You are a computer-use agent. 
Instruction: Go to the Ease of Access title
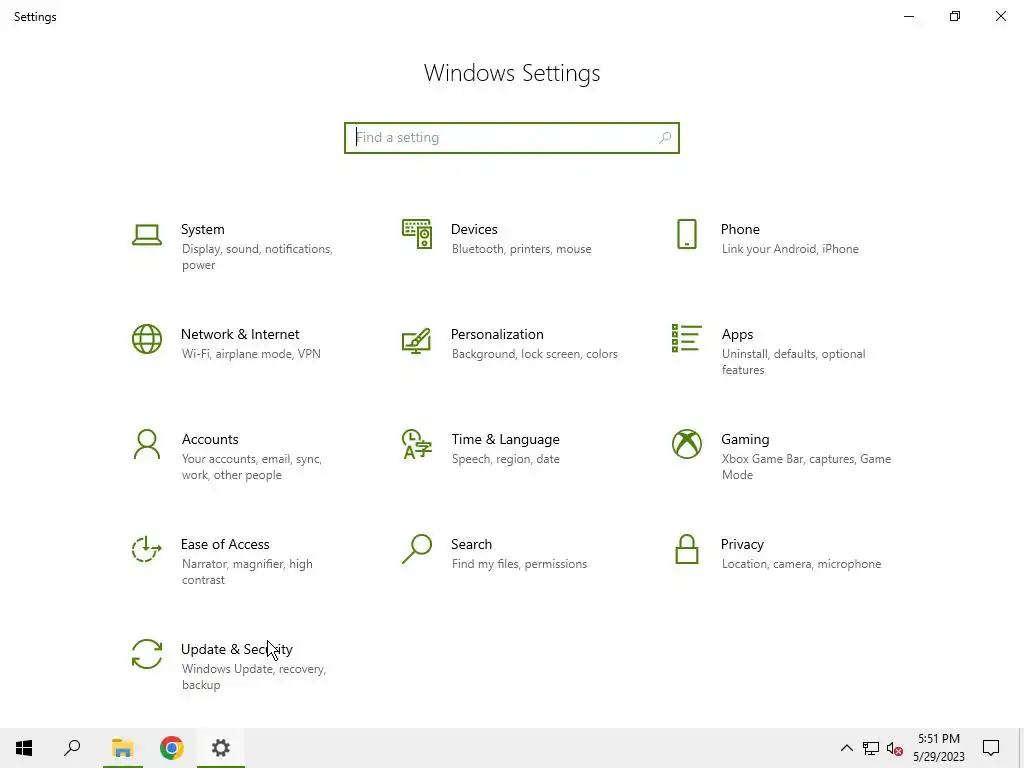(x=225, y=544)
